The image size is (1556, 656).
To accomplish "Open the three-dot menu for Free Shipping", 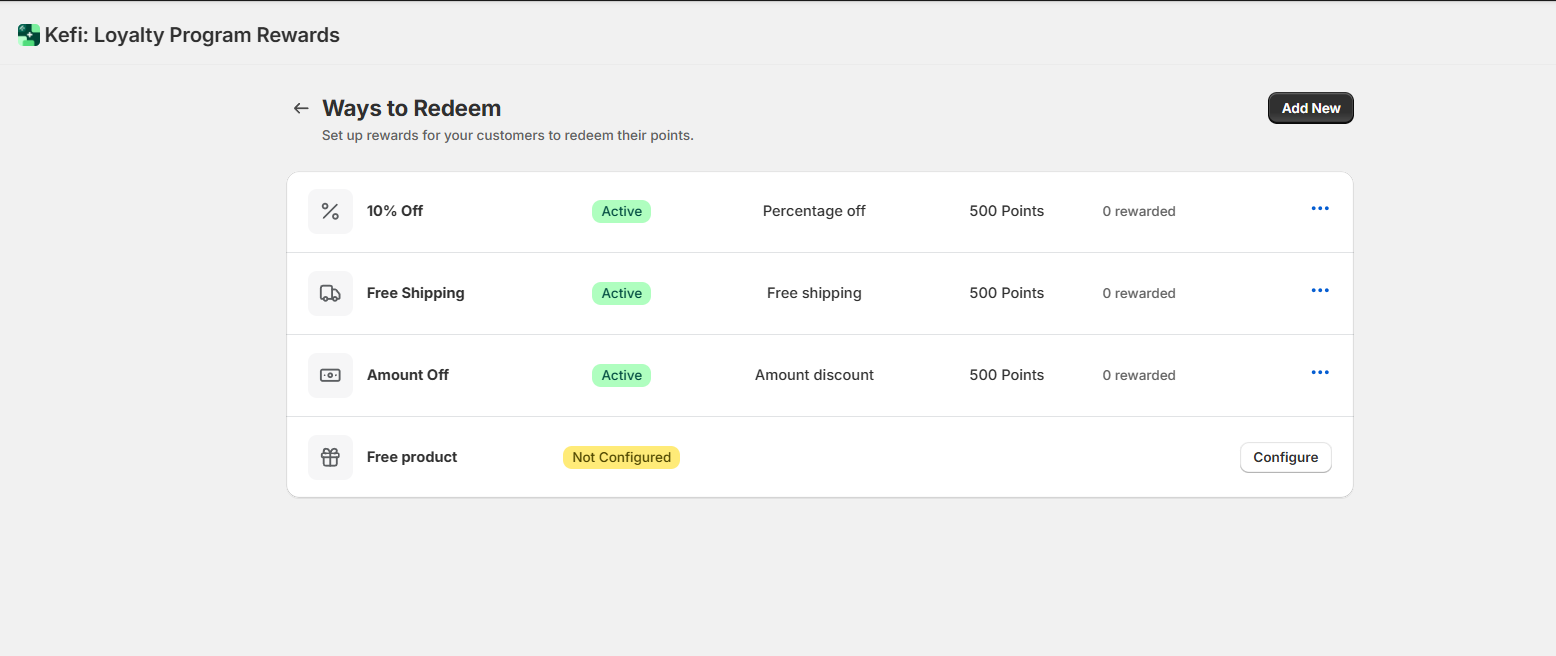I will 1320,291.
